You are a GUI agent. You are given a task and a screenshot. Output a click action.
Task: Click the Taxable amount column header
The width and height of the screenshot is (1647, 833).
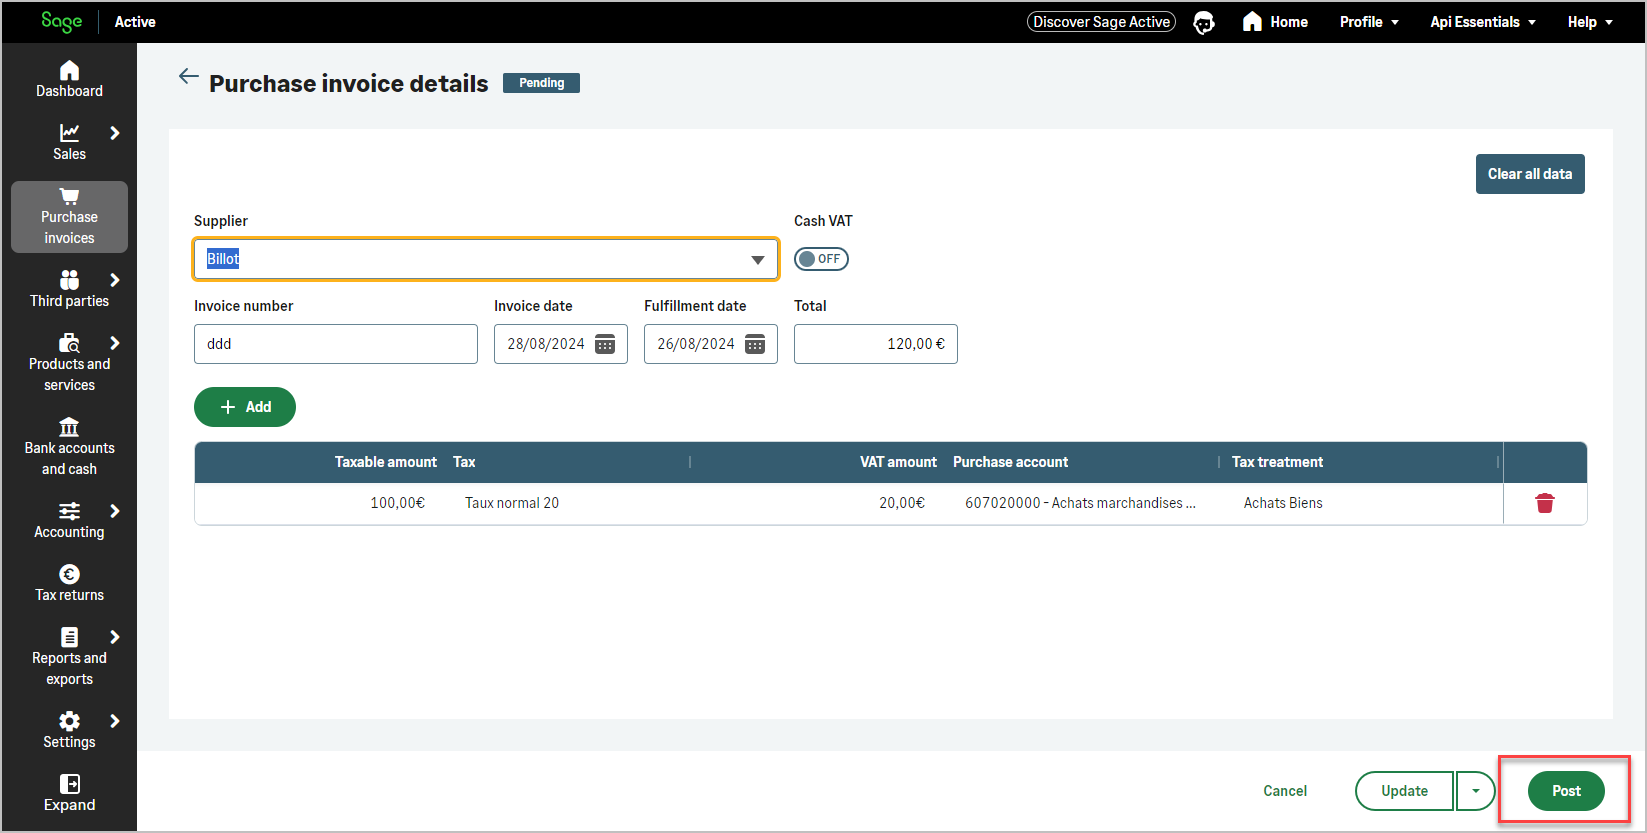click(386, 462)
